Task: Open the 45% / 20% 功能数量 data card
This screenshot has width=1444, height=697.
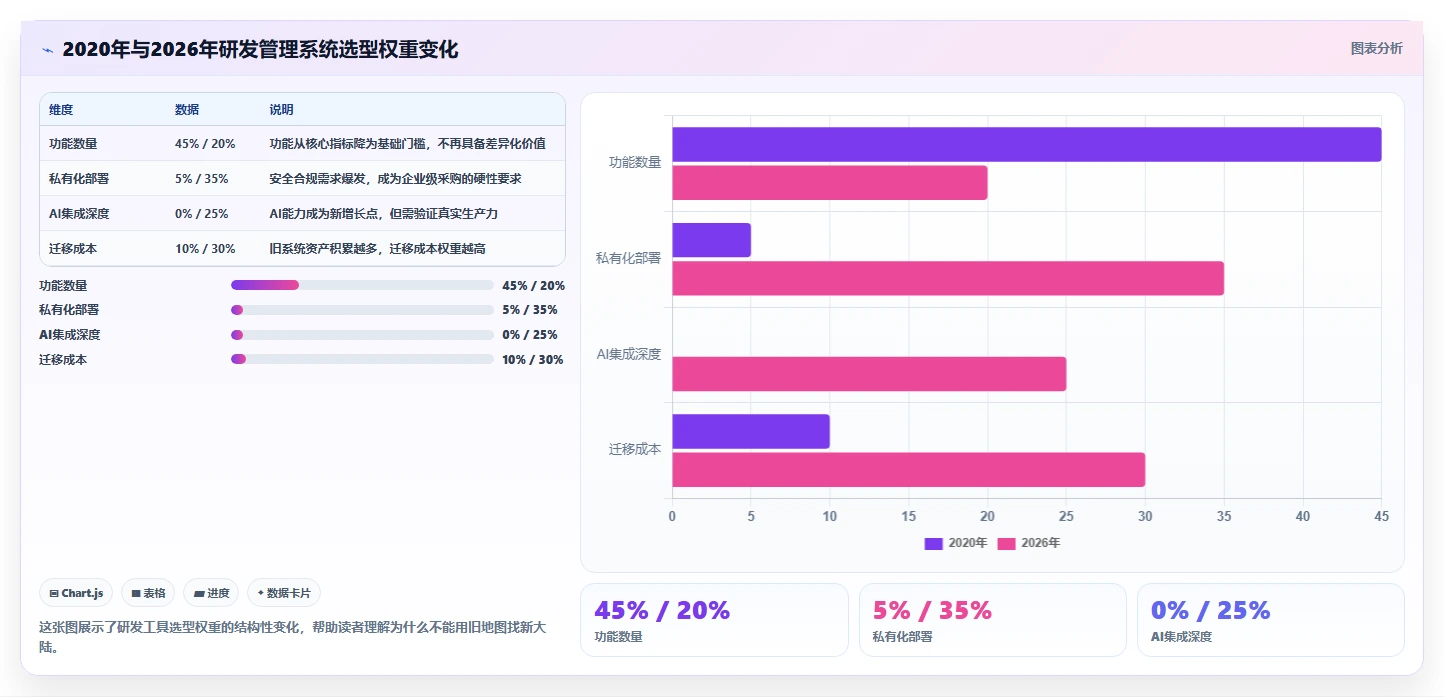Action: [x=714, y=620]
